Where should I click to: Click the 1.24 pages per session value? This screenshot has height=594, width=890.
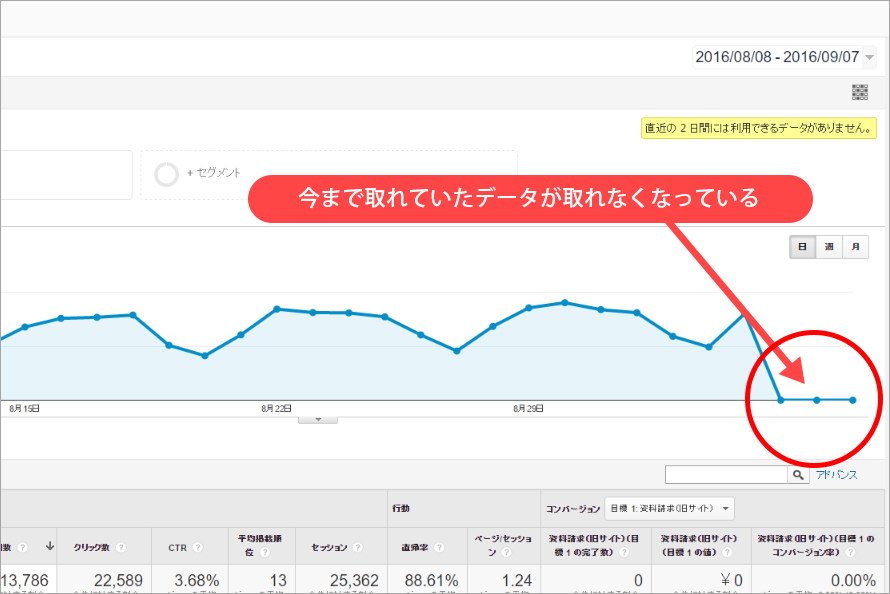517,580
